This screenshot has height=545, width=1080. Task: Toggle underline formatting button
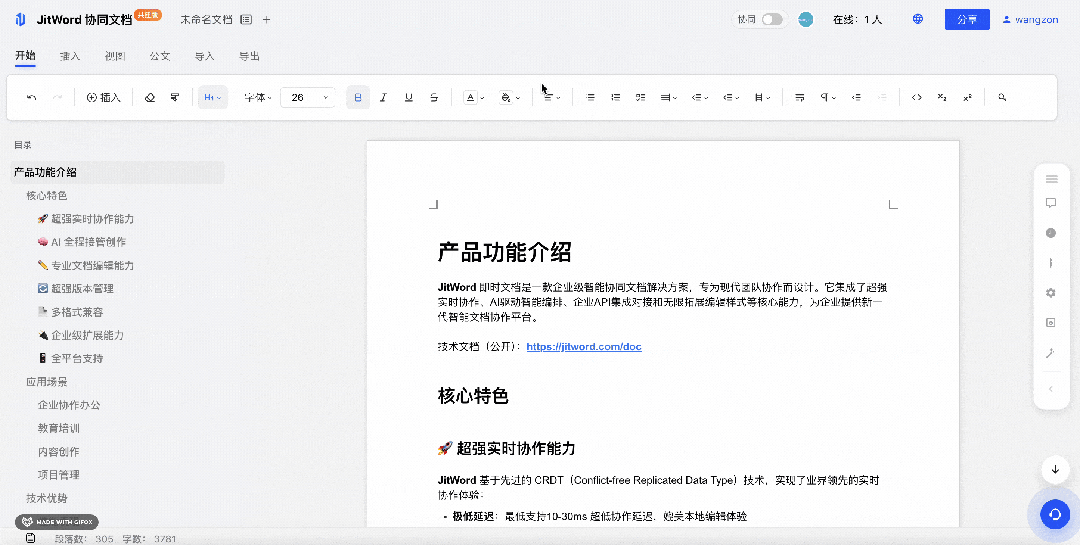(408, 98)
